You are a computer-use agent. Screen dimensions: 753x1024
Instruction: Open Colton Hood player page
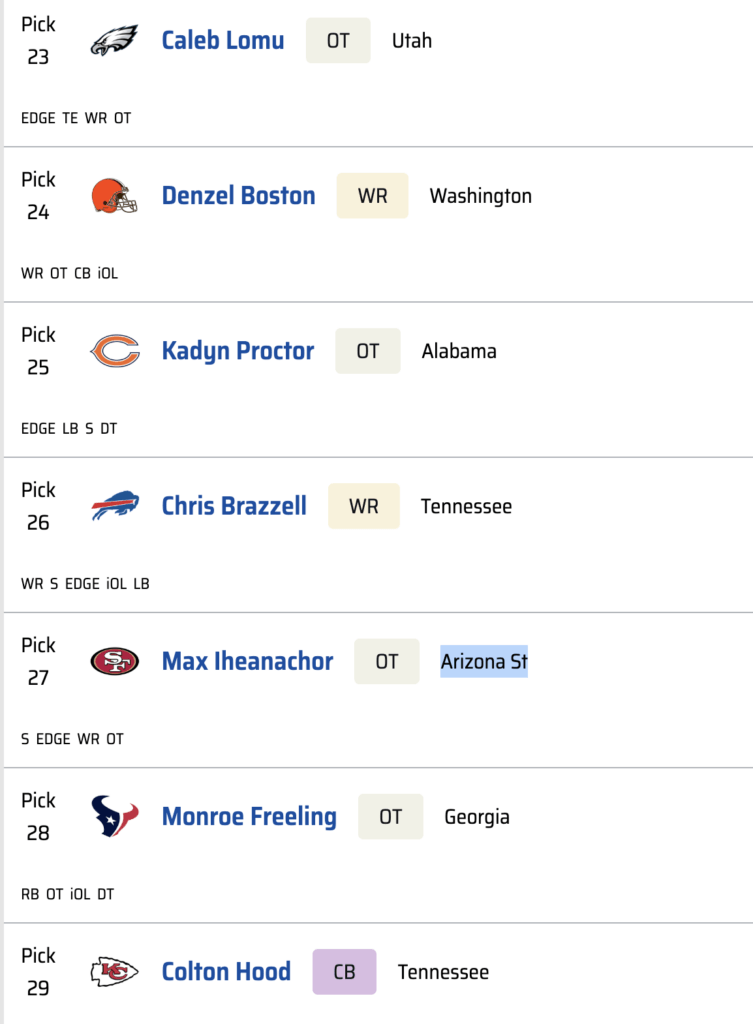[226, 971]
